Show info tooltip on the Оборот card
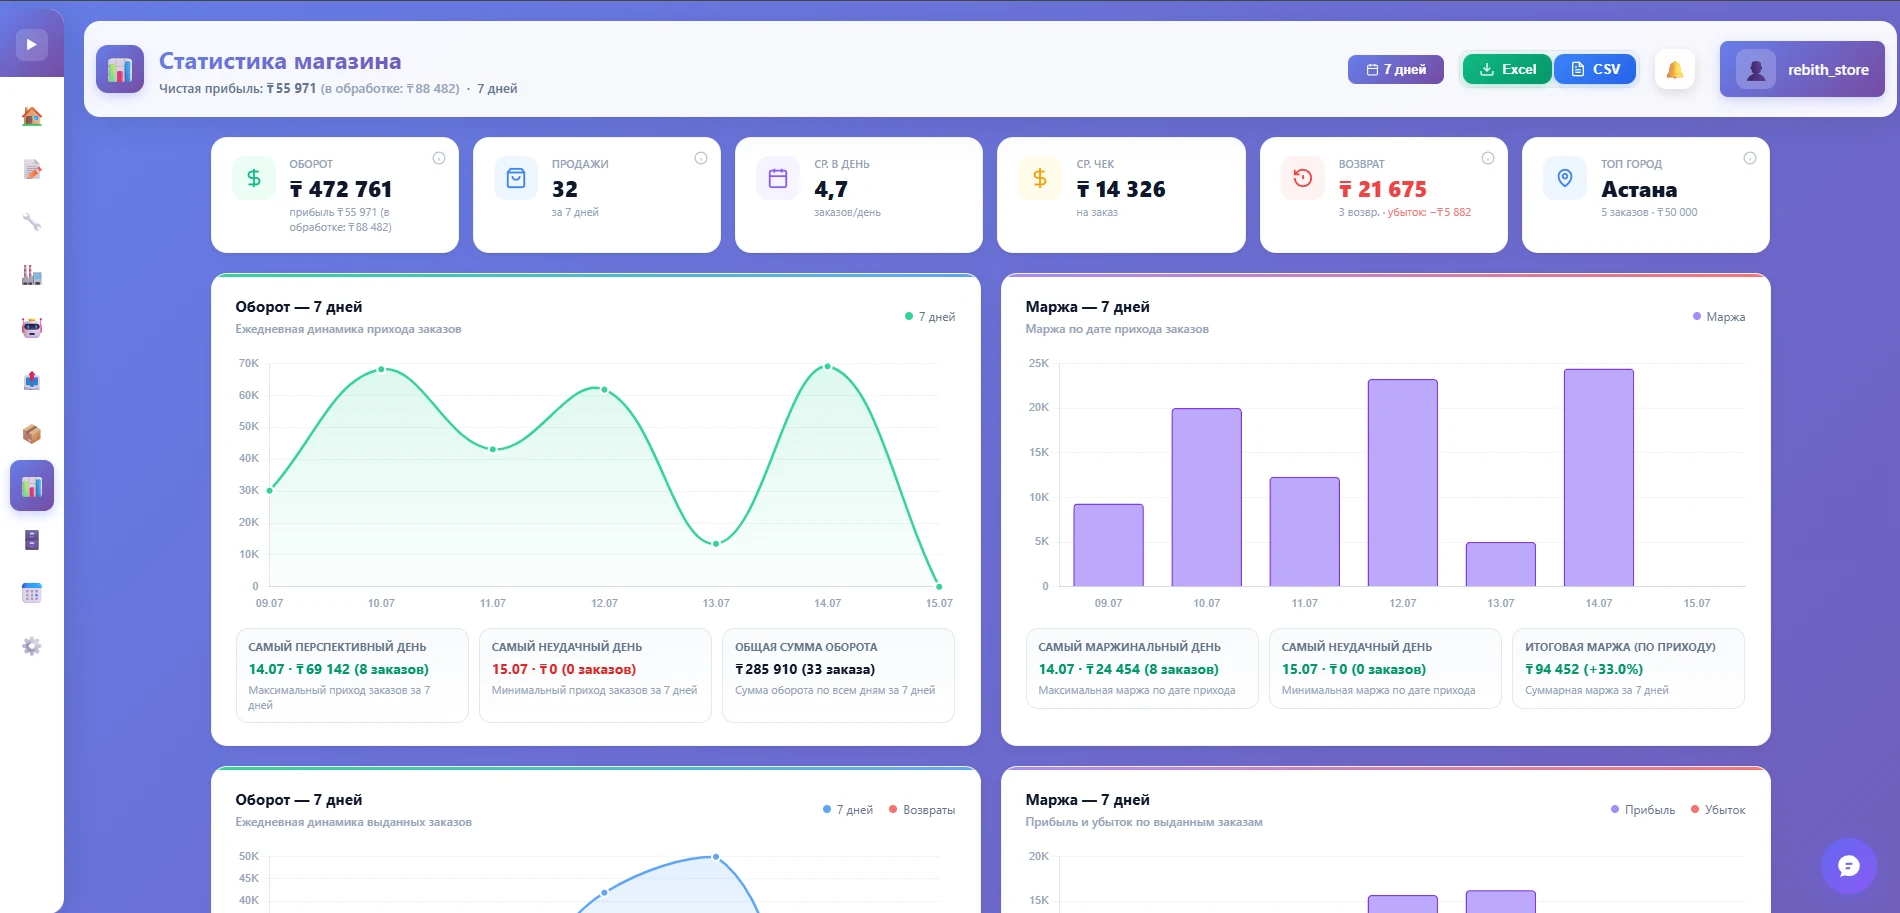Screen dimensions: 1900x913 pyautogui.click(x=439, y=158)
